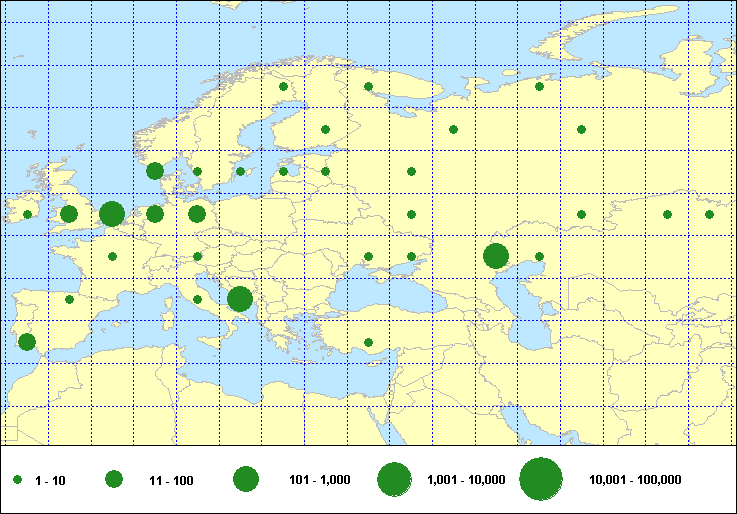This screenshot has width=737, height=514.
Task: Click the easternmost dot at the map's right edge
Action: point(709,214)
